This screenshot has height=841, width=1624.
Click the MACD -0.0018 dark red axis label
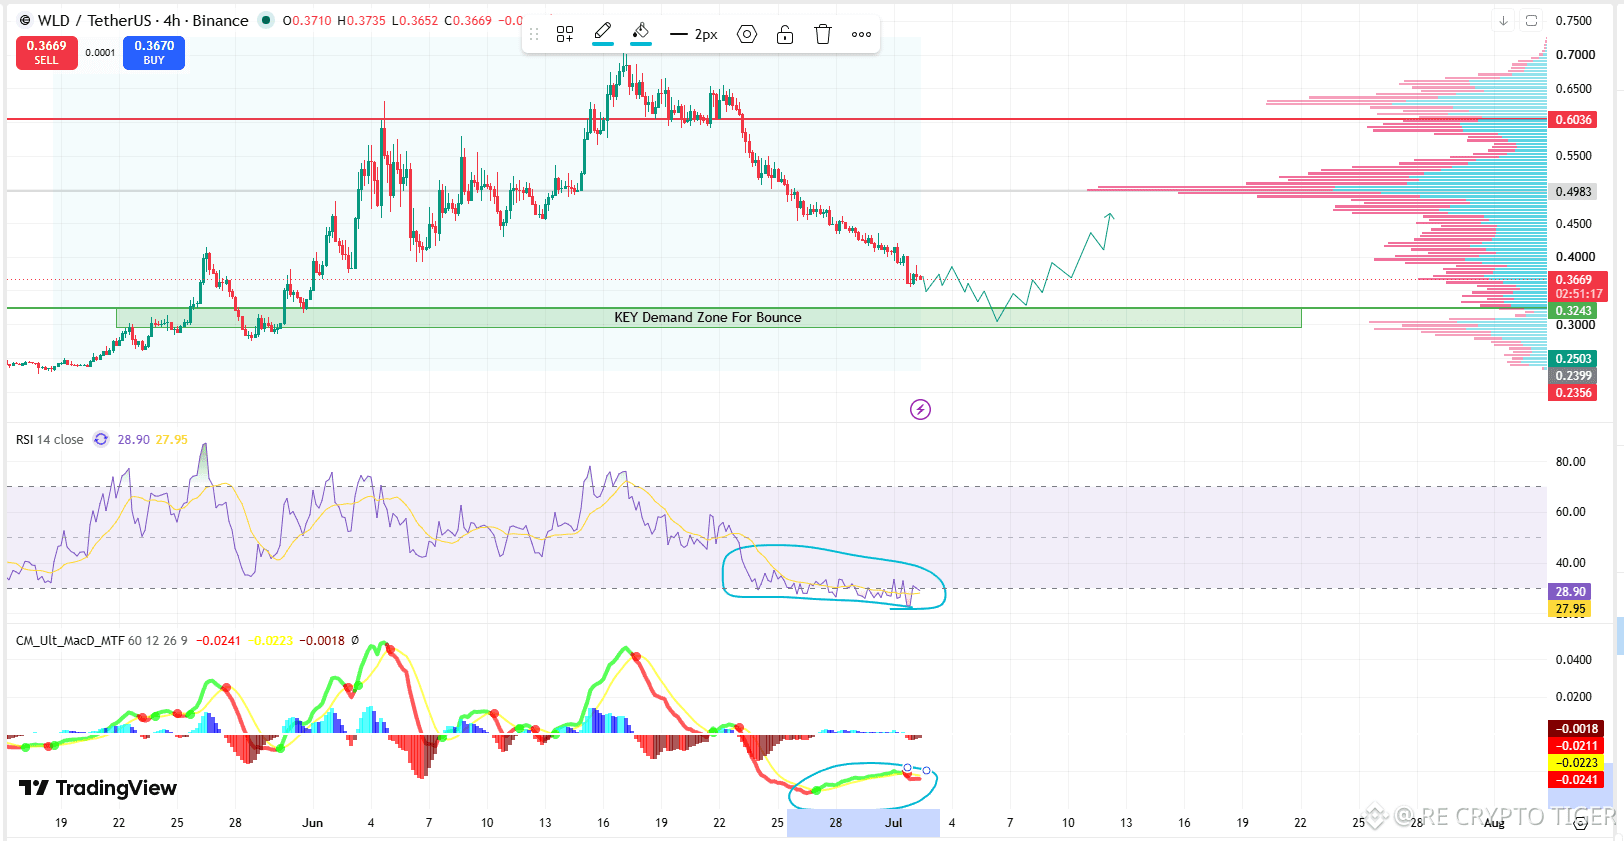click(x=1577, y=729)
